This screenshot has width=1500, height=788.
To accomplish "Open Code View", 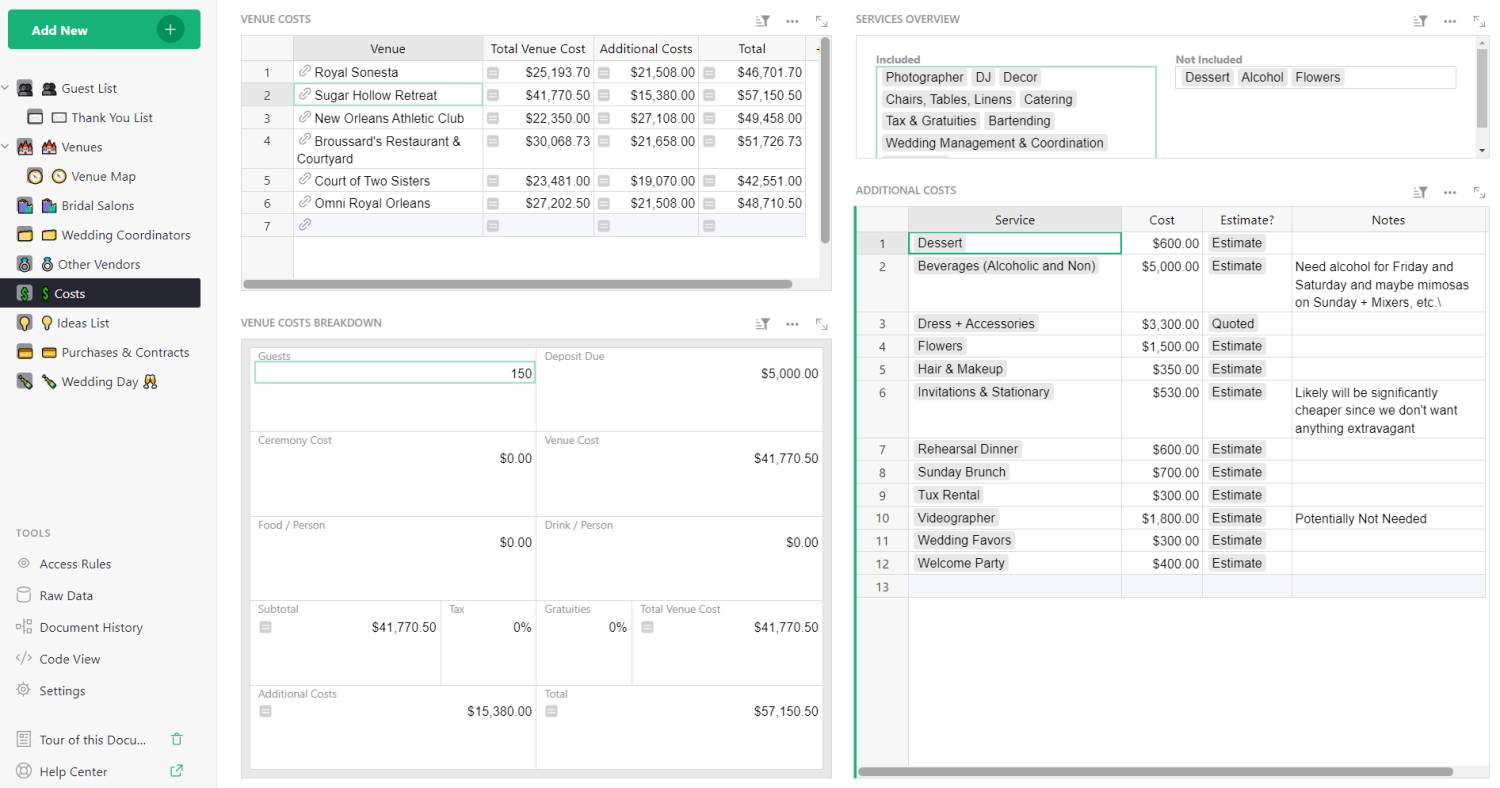I will (x=70, y=659).
